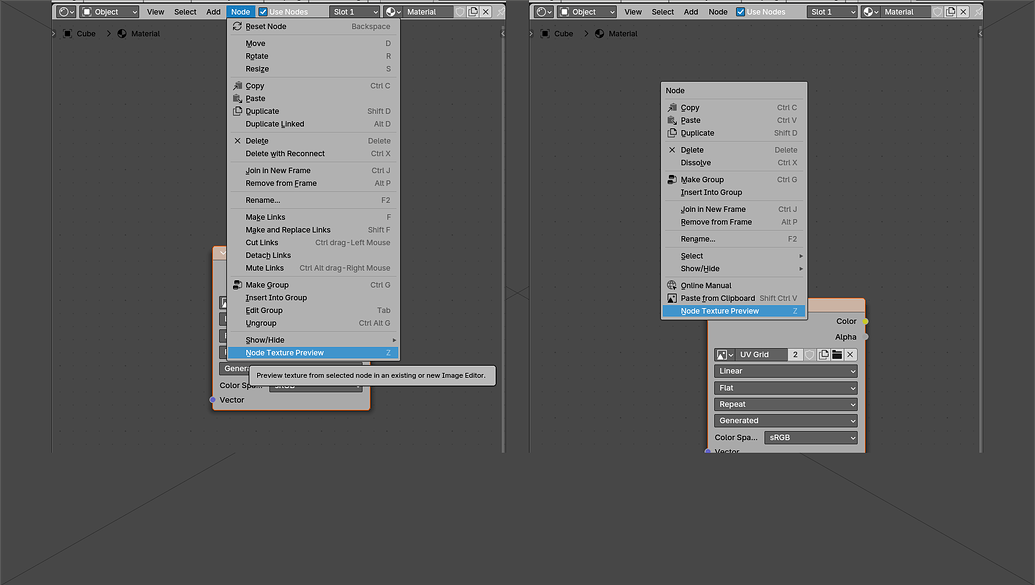
Task: Choose Reset Node in left Node menu
Action: point(313,26)
